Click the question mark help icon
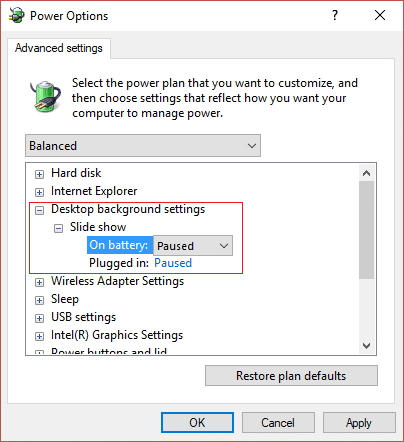Viewport: 404px width, 442px height. tap(335, 15)
